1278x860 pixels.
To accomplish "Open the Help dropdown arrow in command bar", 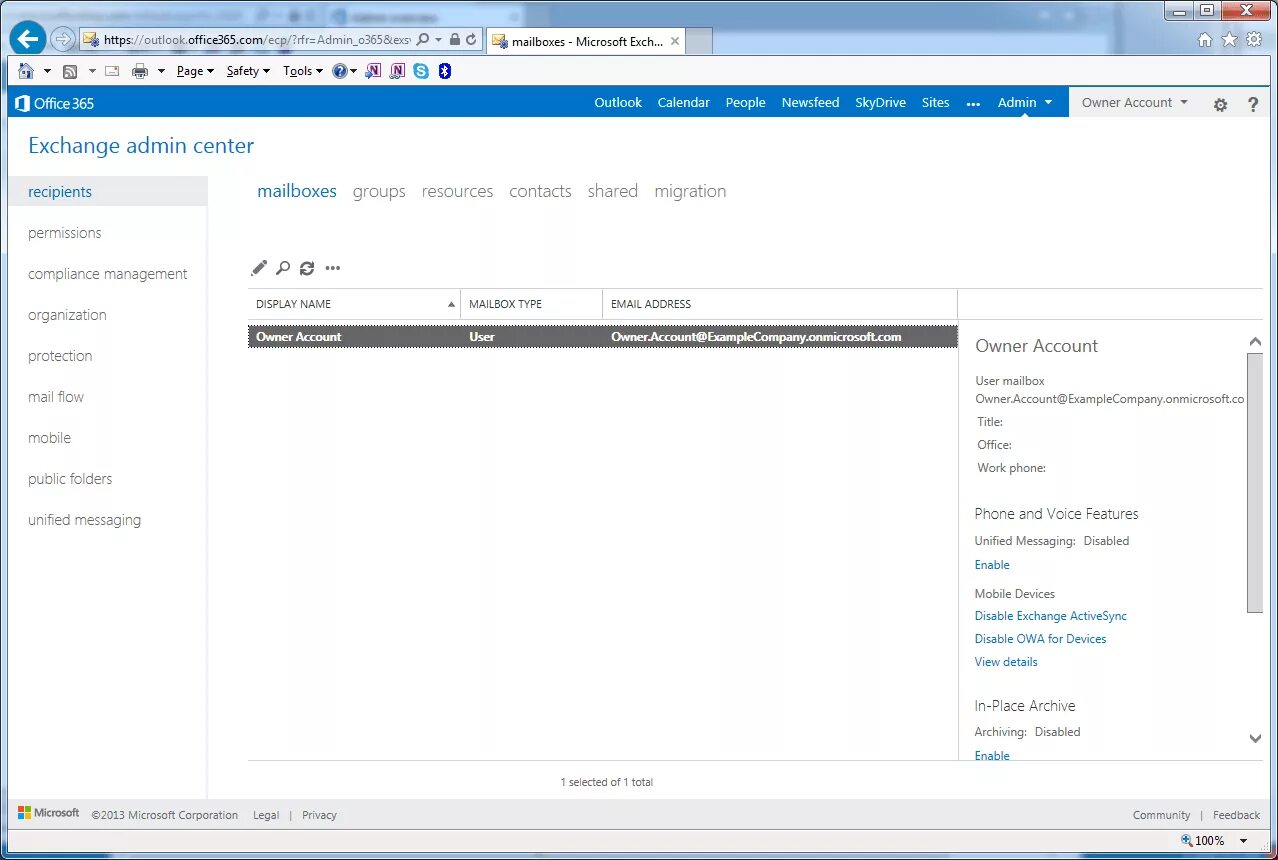I will click(x=354, y=71).
